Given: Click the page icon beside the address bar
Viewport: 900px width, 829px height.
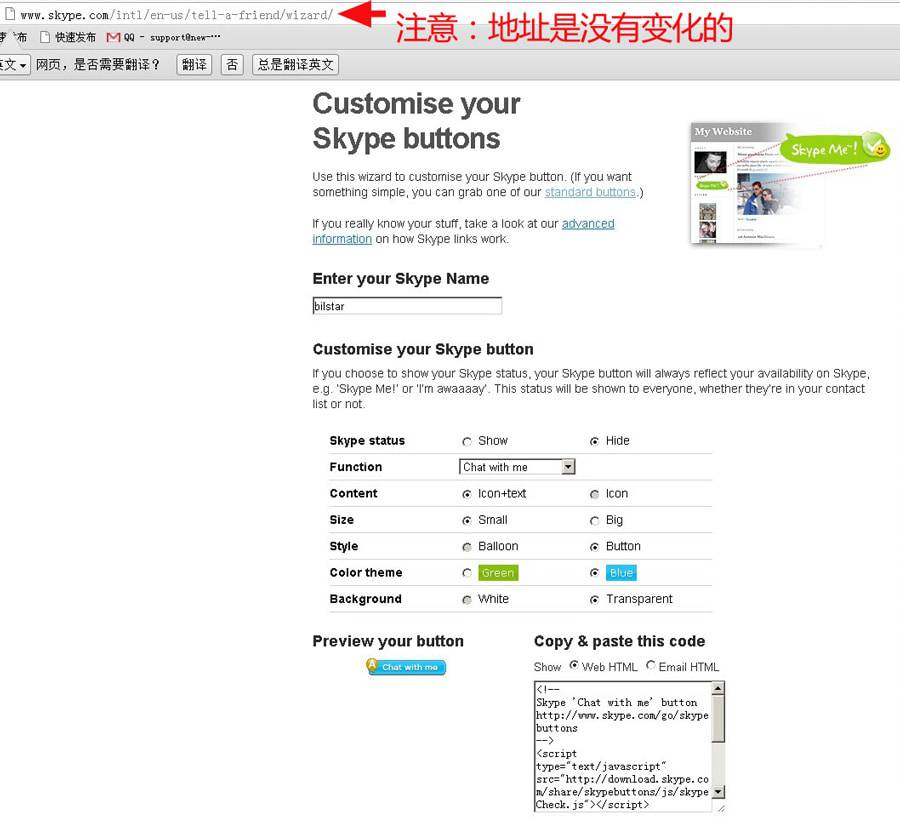Looking at the screenshot, I should [8, 15].
